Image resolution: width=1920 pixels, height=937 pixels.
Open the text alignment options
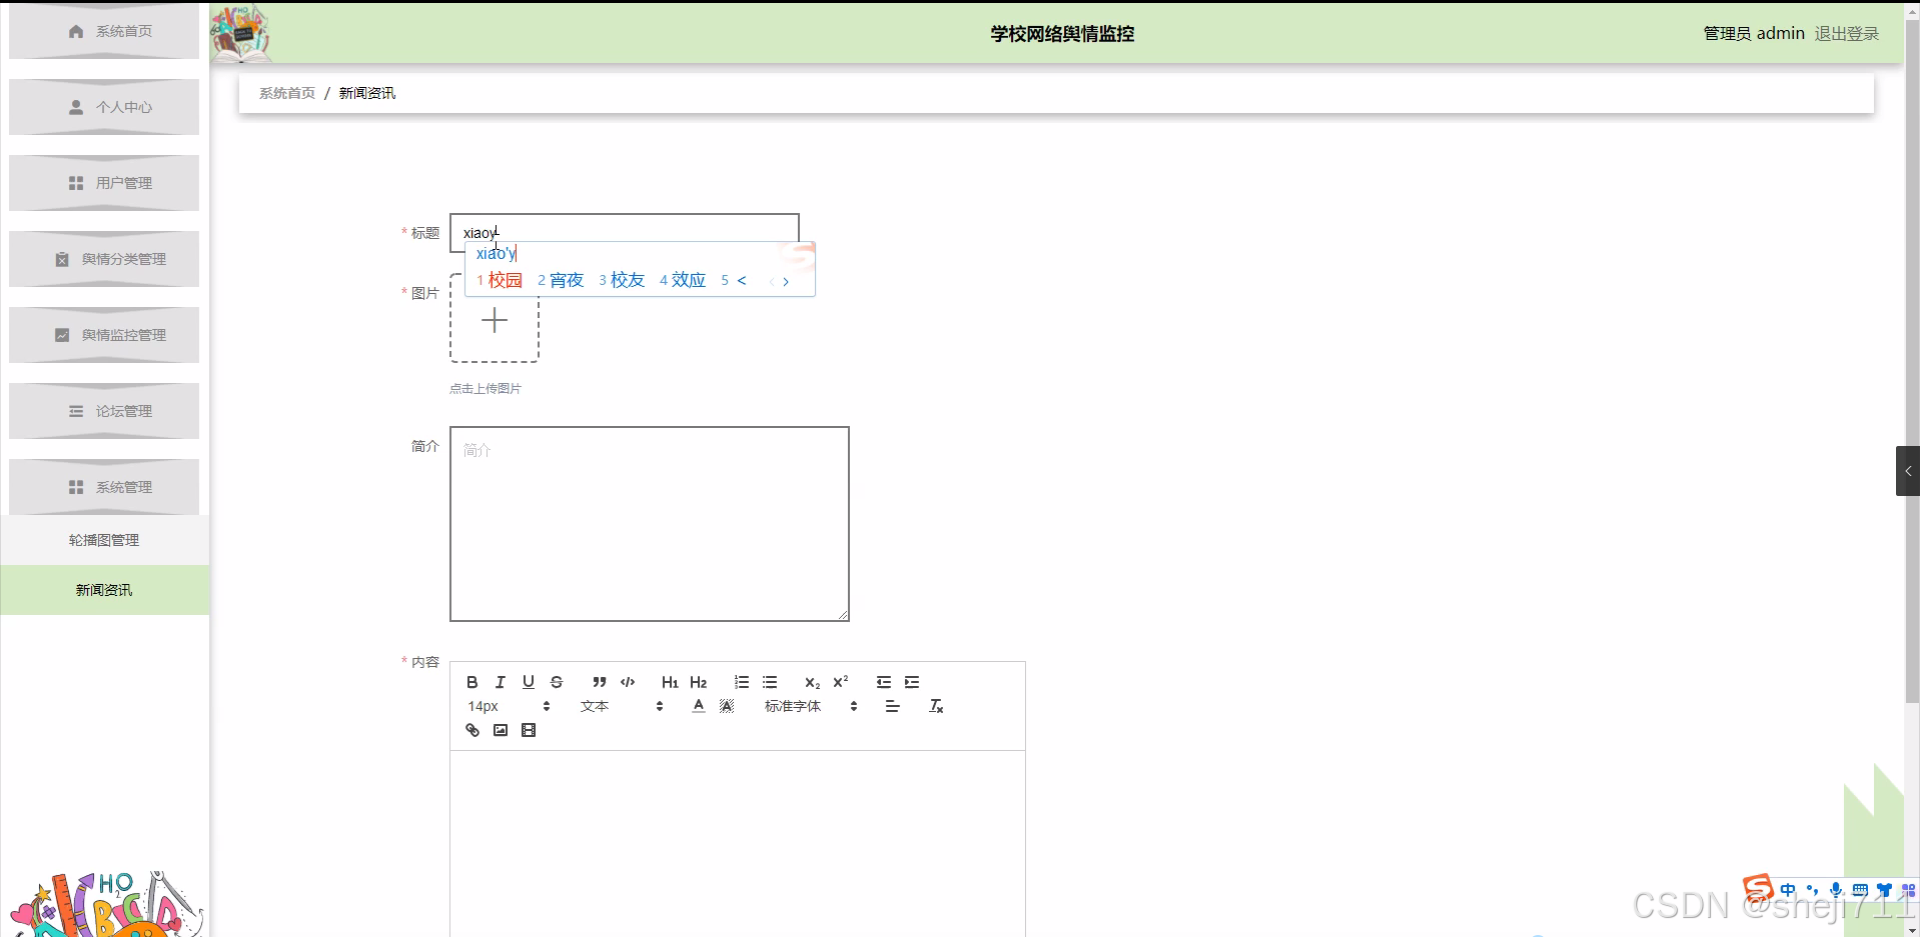(x=892, y=706)
